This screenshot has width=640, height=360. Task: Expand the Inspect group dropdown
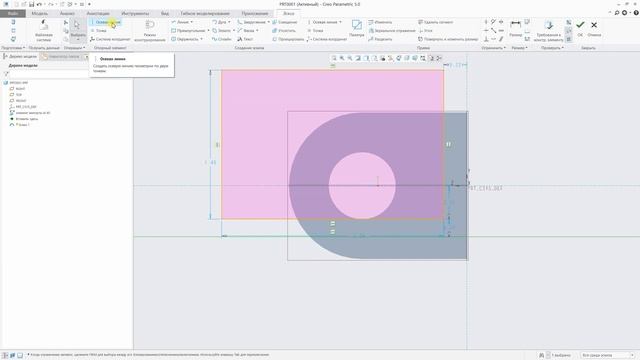pyautogui.click(x=552, y=48)
